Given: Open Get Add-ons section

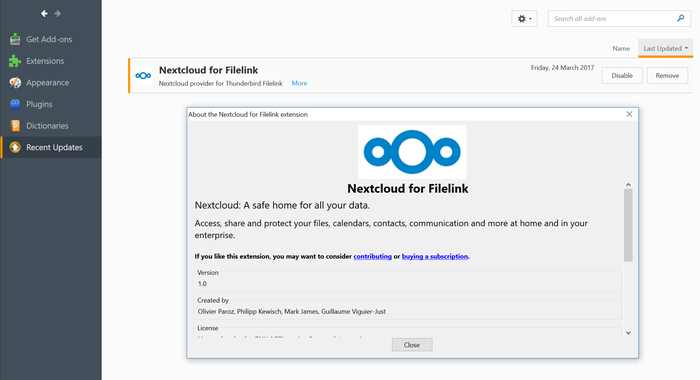Looking at the screenshot, I should click(51, 39).
